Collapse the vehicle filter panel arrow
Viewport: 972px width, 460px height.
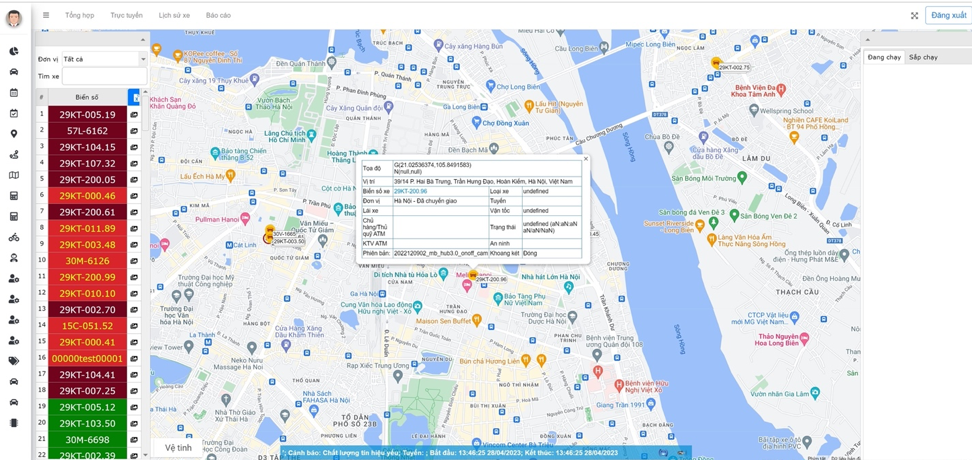[x=143, y=40]
